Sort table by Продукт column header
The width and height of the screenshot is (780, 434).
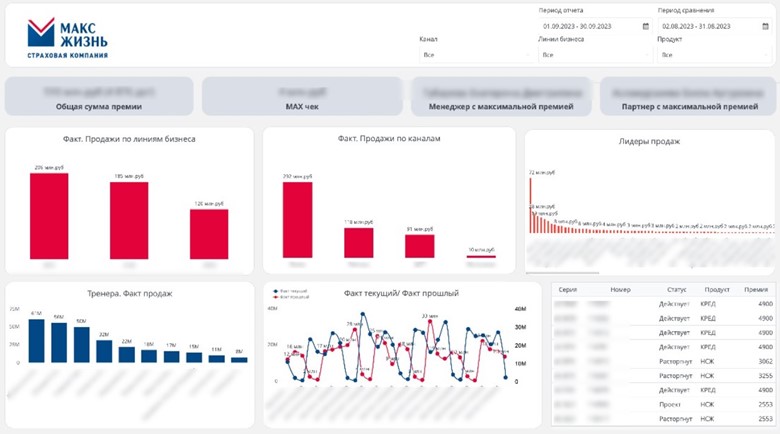717,289
